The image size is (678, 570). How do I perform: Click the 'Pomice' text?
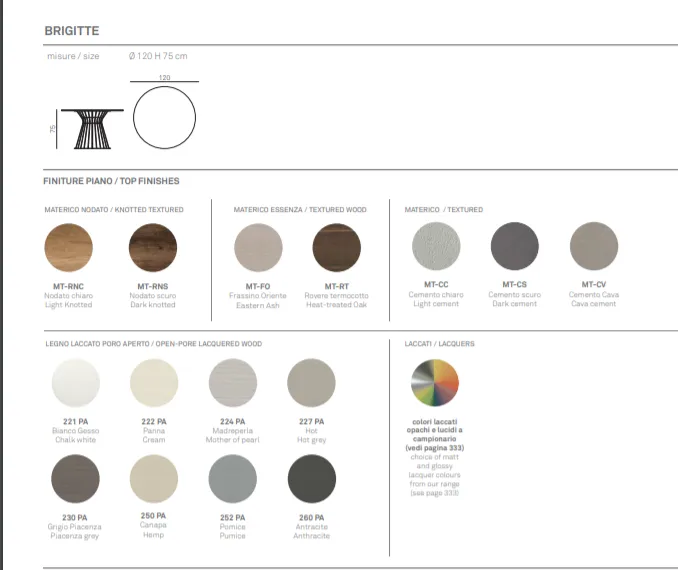tap(233, 527)
